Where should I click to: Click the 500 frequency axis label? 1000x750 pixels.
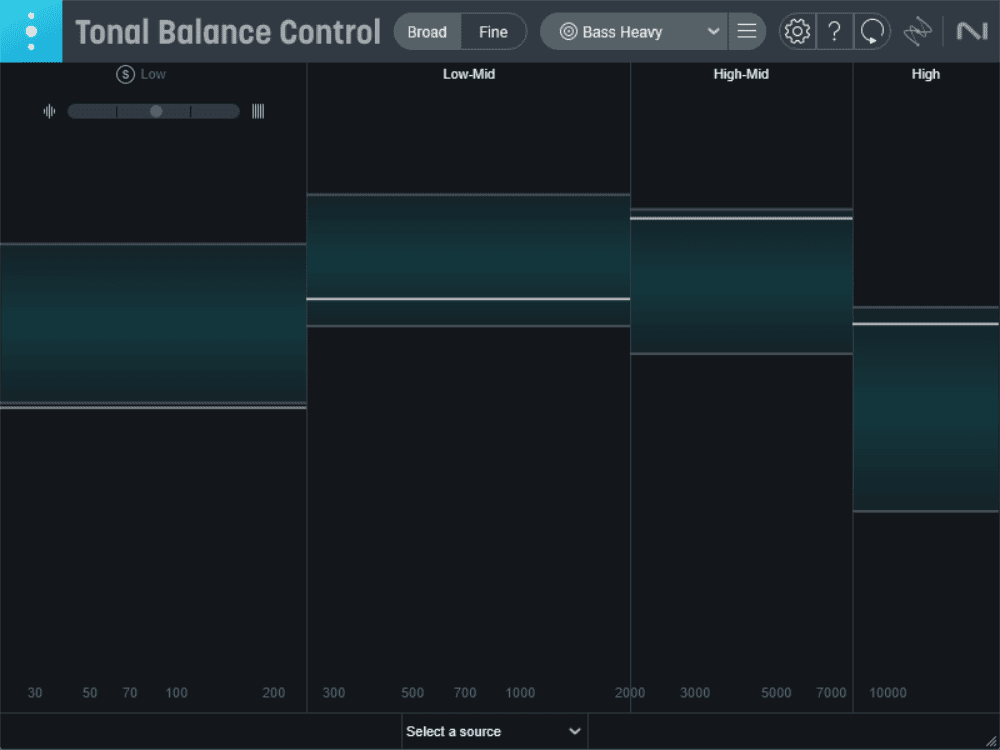(x=413, y=693)
